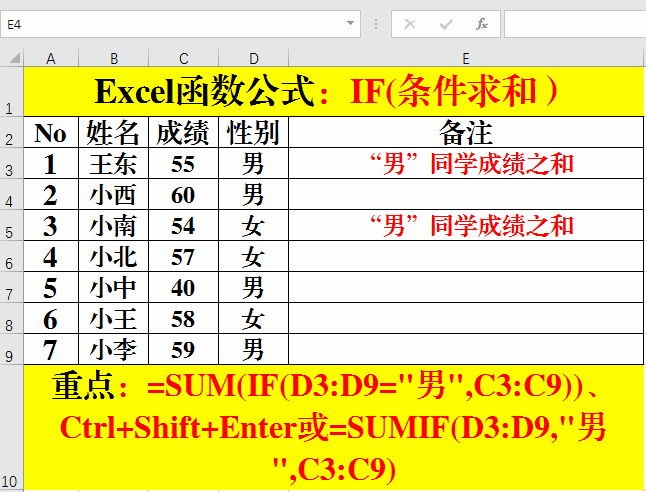Screen dimensions: 646x492
Task: Click the '姓名' header cell
Action: pos(114,132)
